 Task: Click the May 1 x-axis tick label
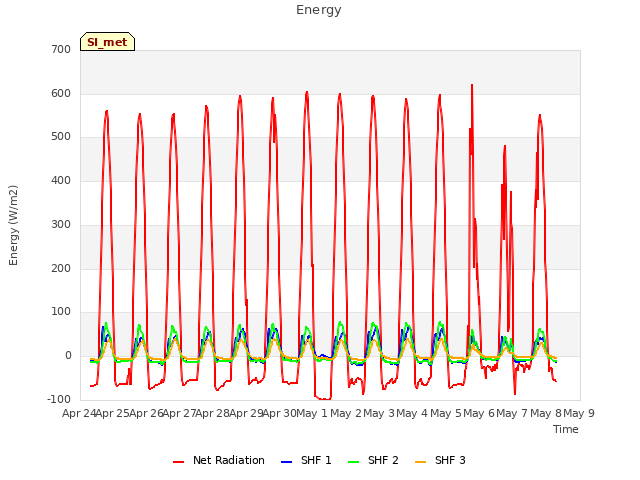312,413
